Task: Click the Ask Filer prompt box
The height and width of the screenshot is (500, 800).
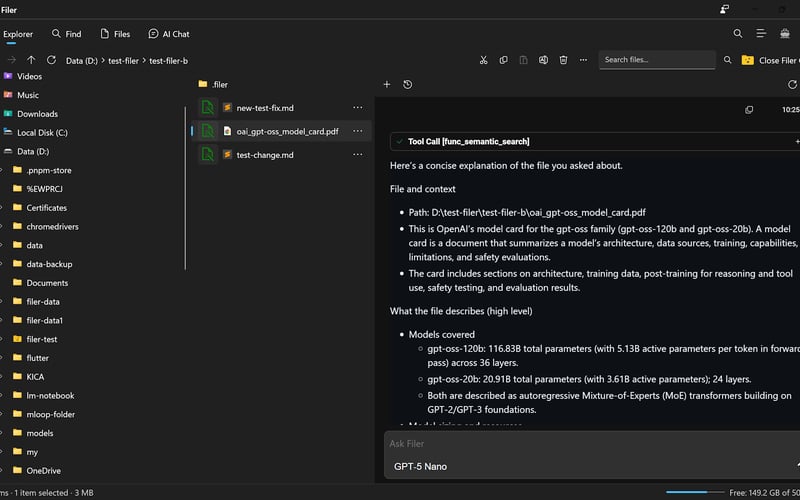Action: click(x=592, y=443)
